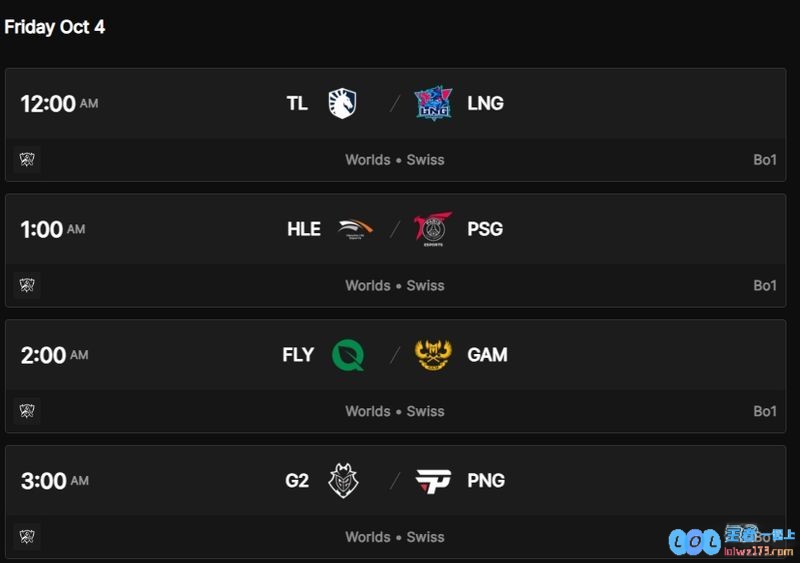
Task: Click the LNG Esports team logo
Action: (433, 103)
